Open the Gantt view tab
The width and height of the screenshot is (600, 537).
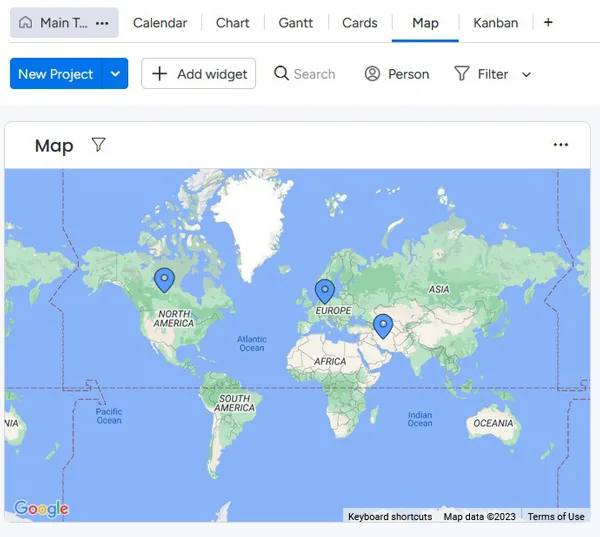point(296,23)
